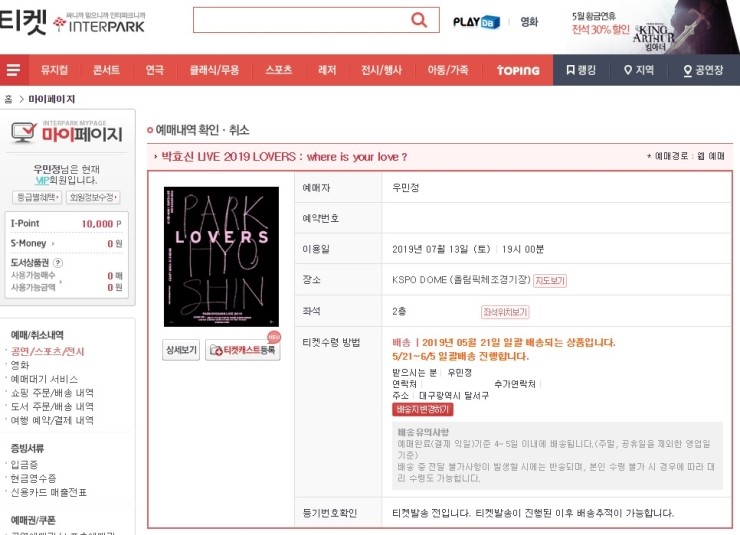Open the 콘서트 category tab
The width and height of the screenshot is (740, 535).
tap(106, 70)
